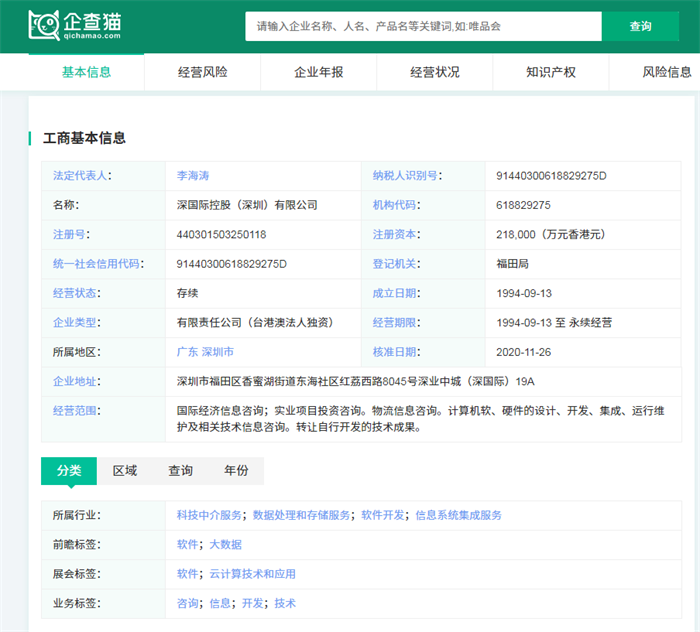Select the 年份 classification tab

[237, 471]
